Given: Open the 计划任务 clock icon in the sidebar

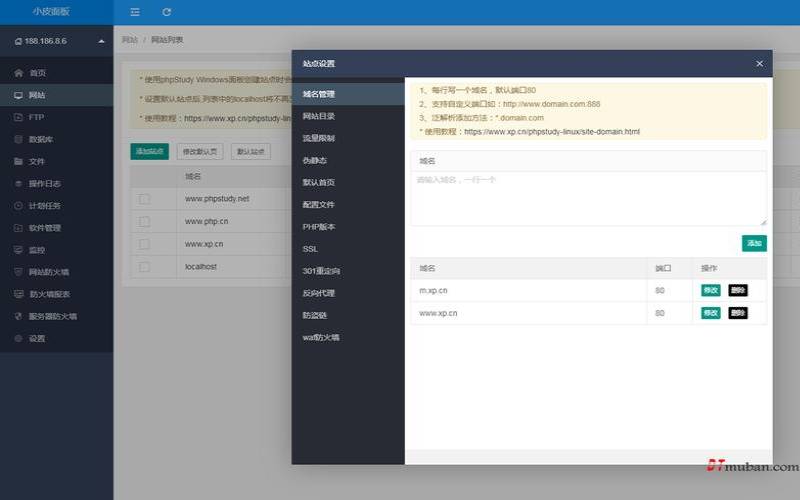Looking at the screenshot, I should [18, 206].
